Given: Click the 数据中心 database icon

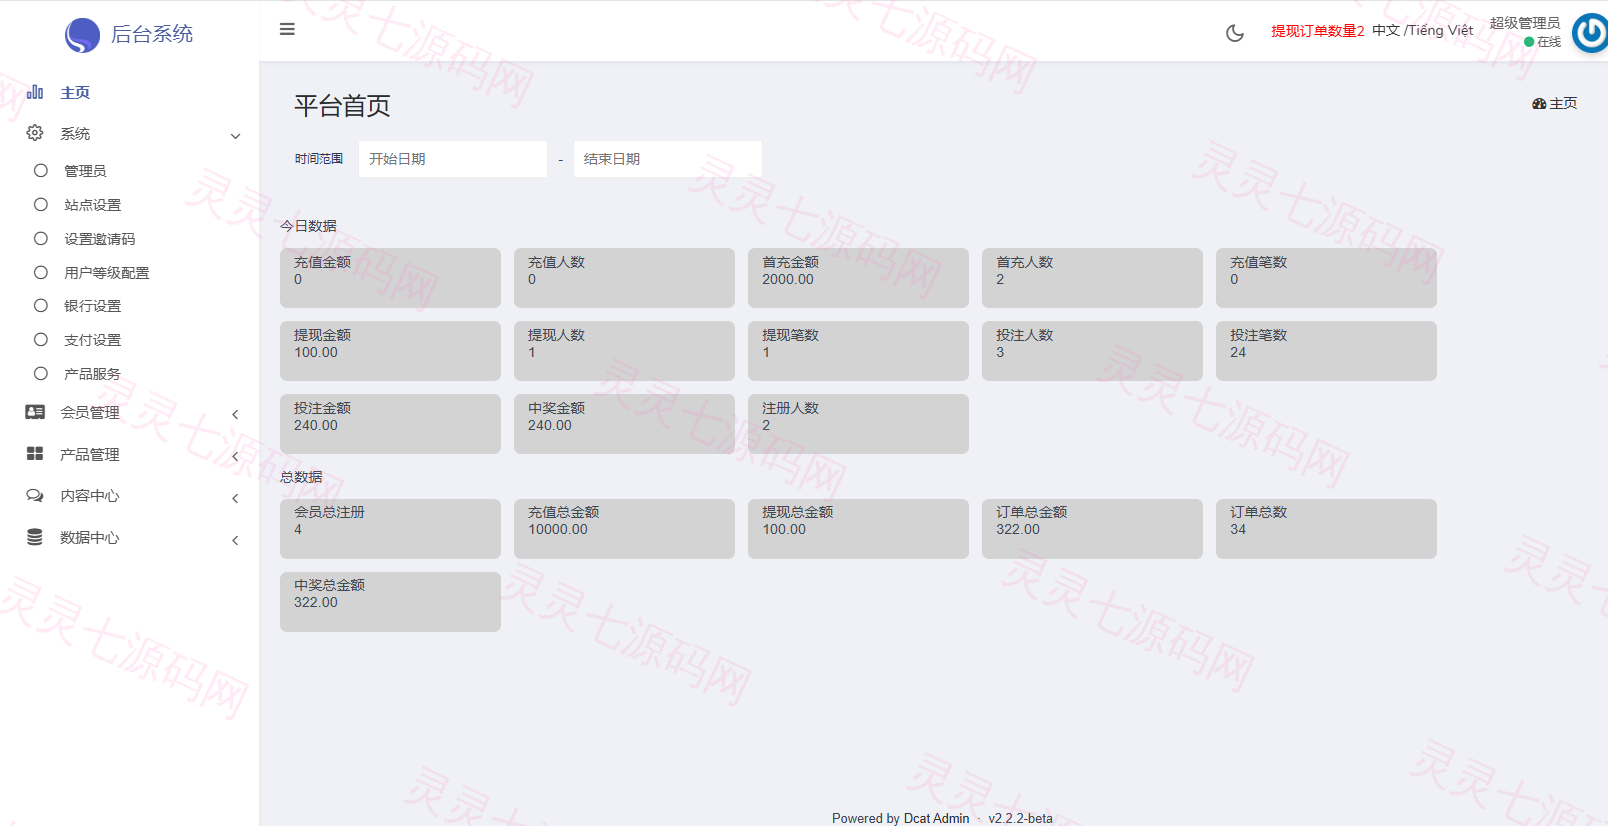Looking at the screenshot, I should pos(35,537).
